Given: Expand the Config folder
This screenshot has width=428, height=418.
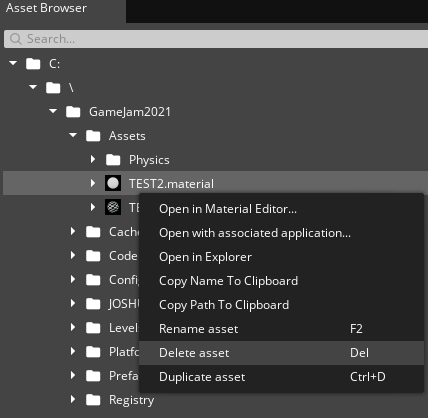Looking at the screenshot, I should click(73, 279).
